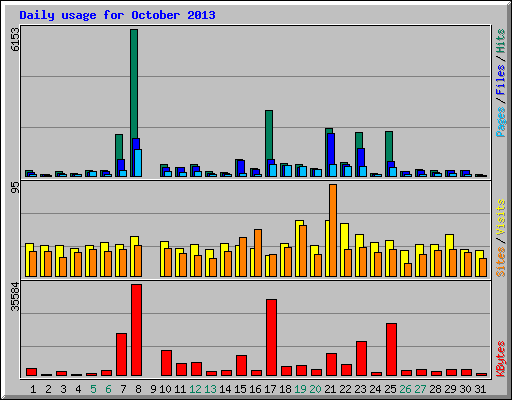The width and height of the screenshot is (512, 400).
Task: Click the blue Files legend label
Action: click(500, 80)
